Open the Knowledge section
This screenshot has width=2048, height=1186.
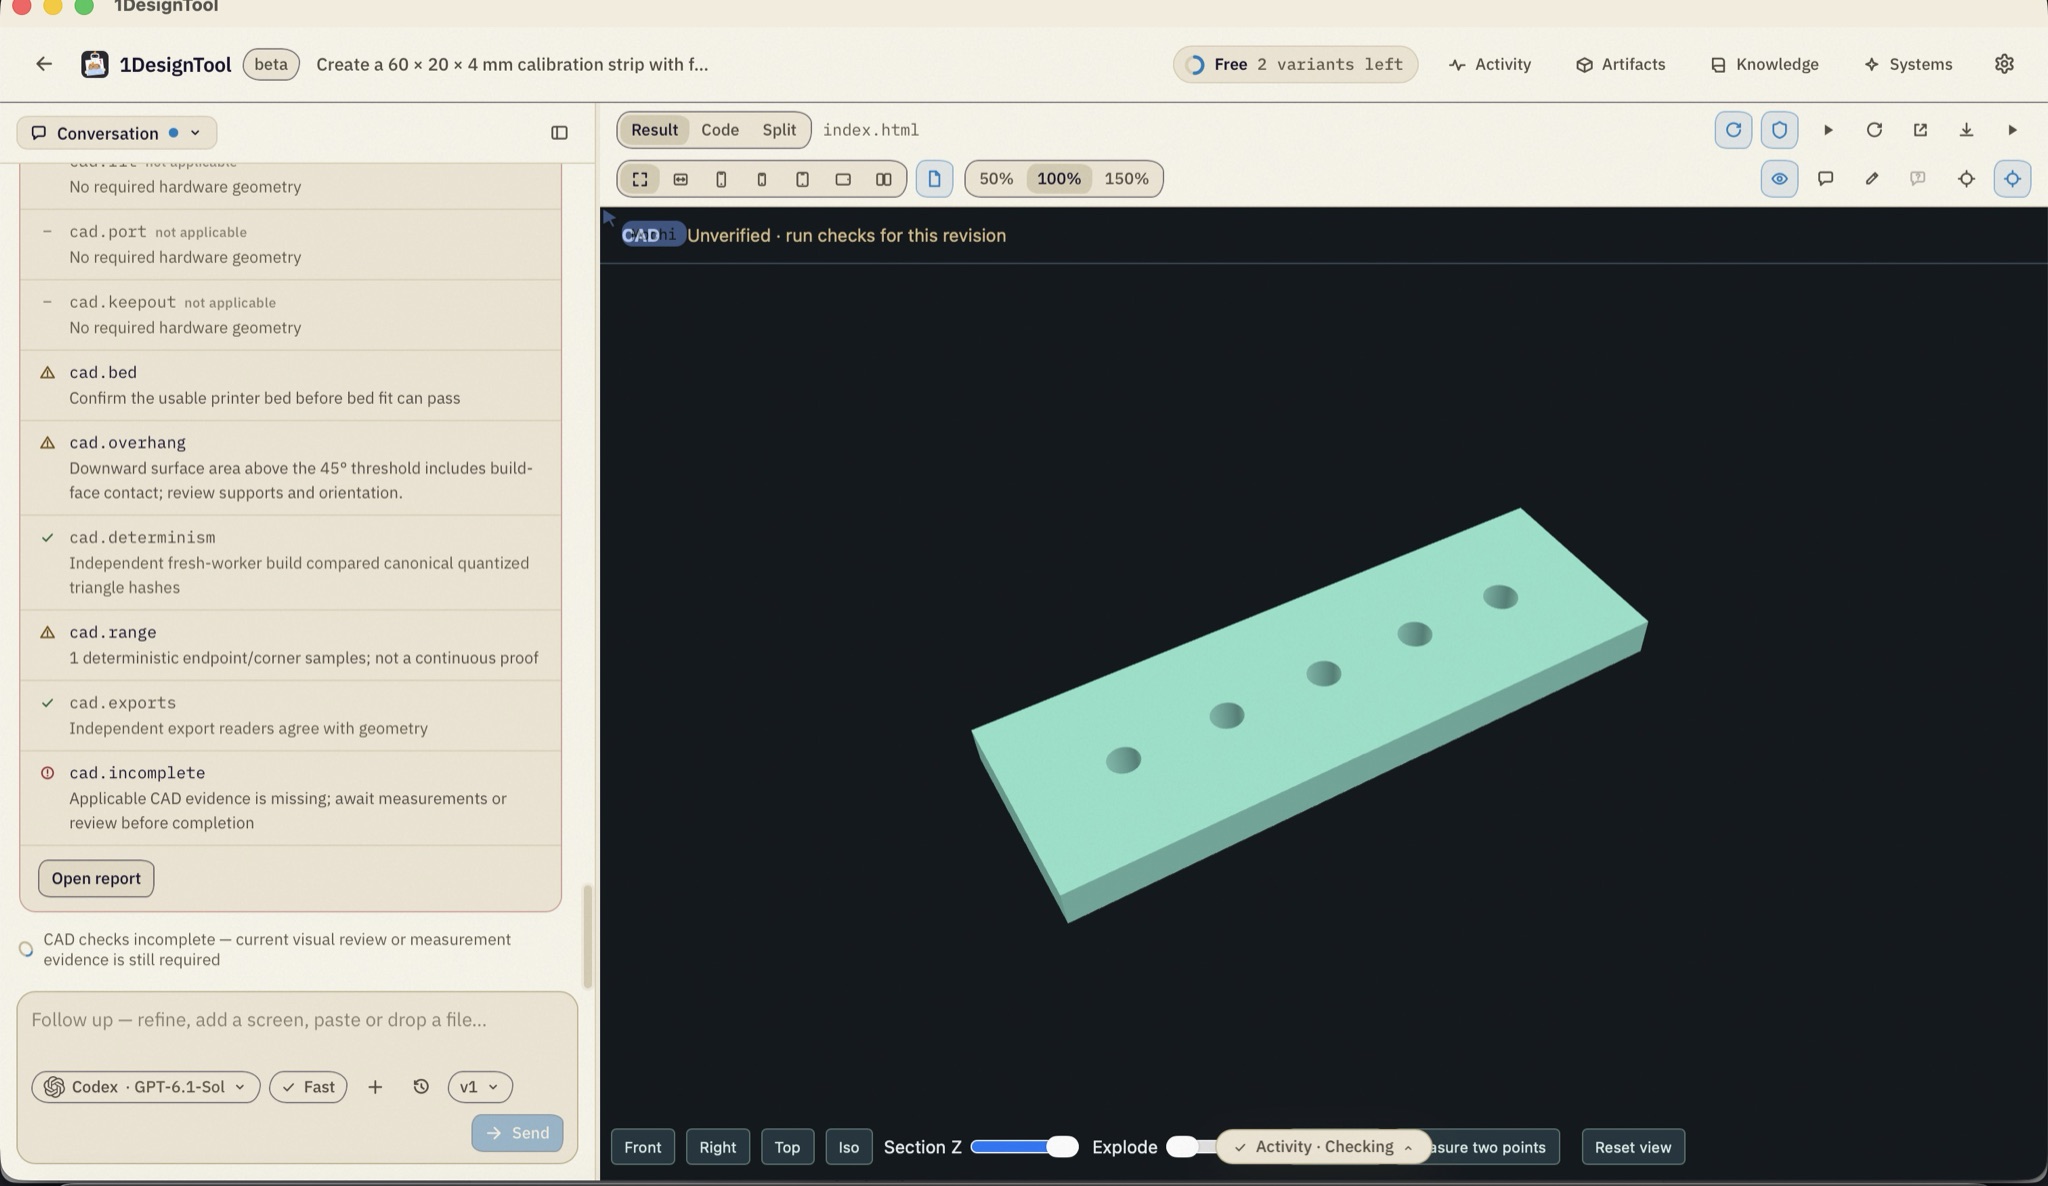1764,64
